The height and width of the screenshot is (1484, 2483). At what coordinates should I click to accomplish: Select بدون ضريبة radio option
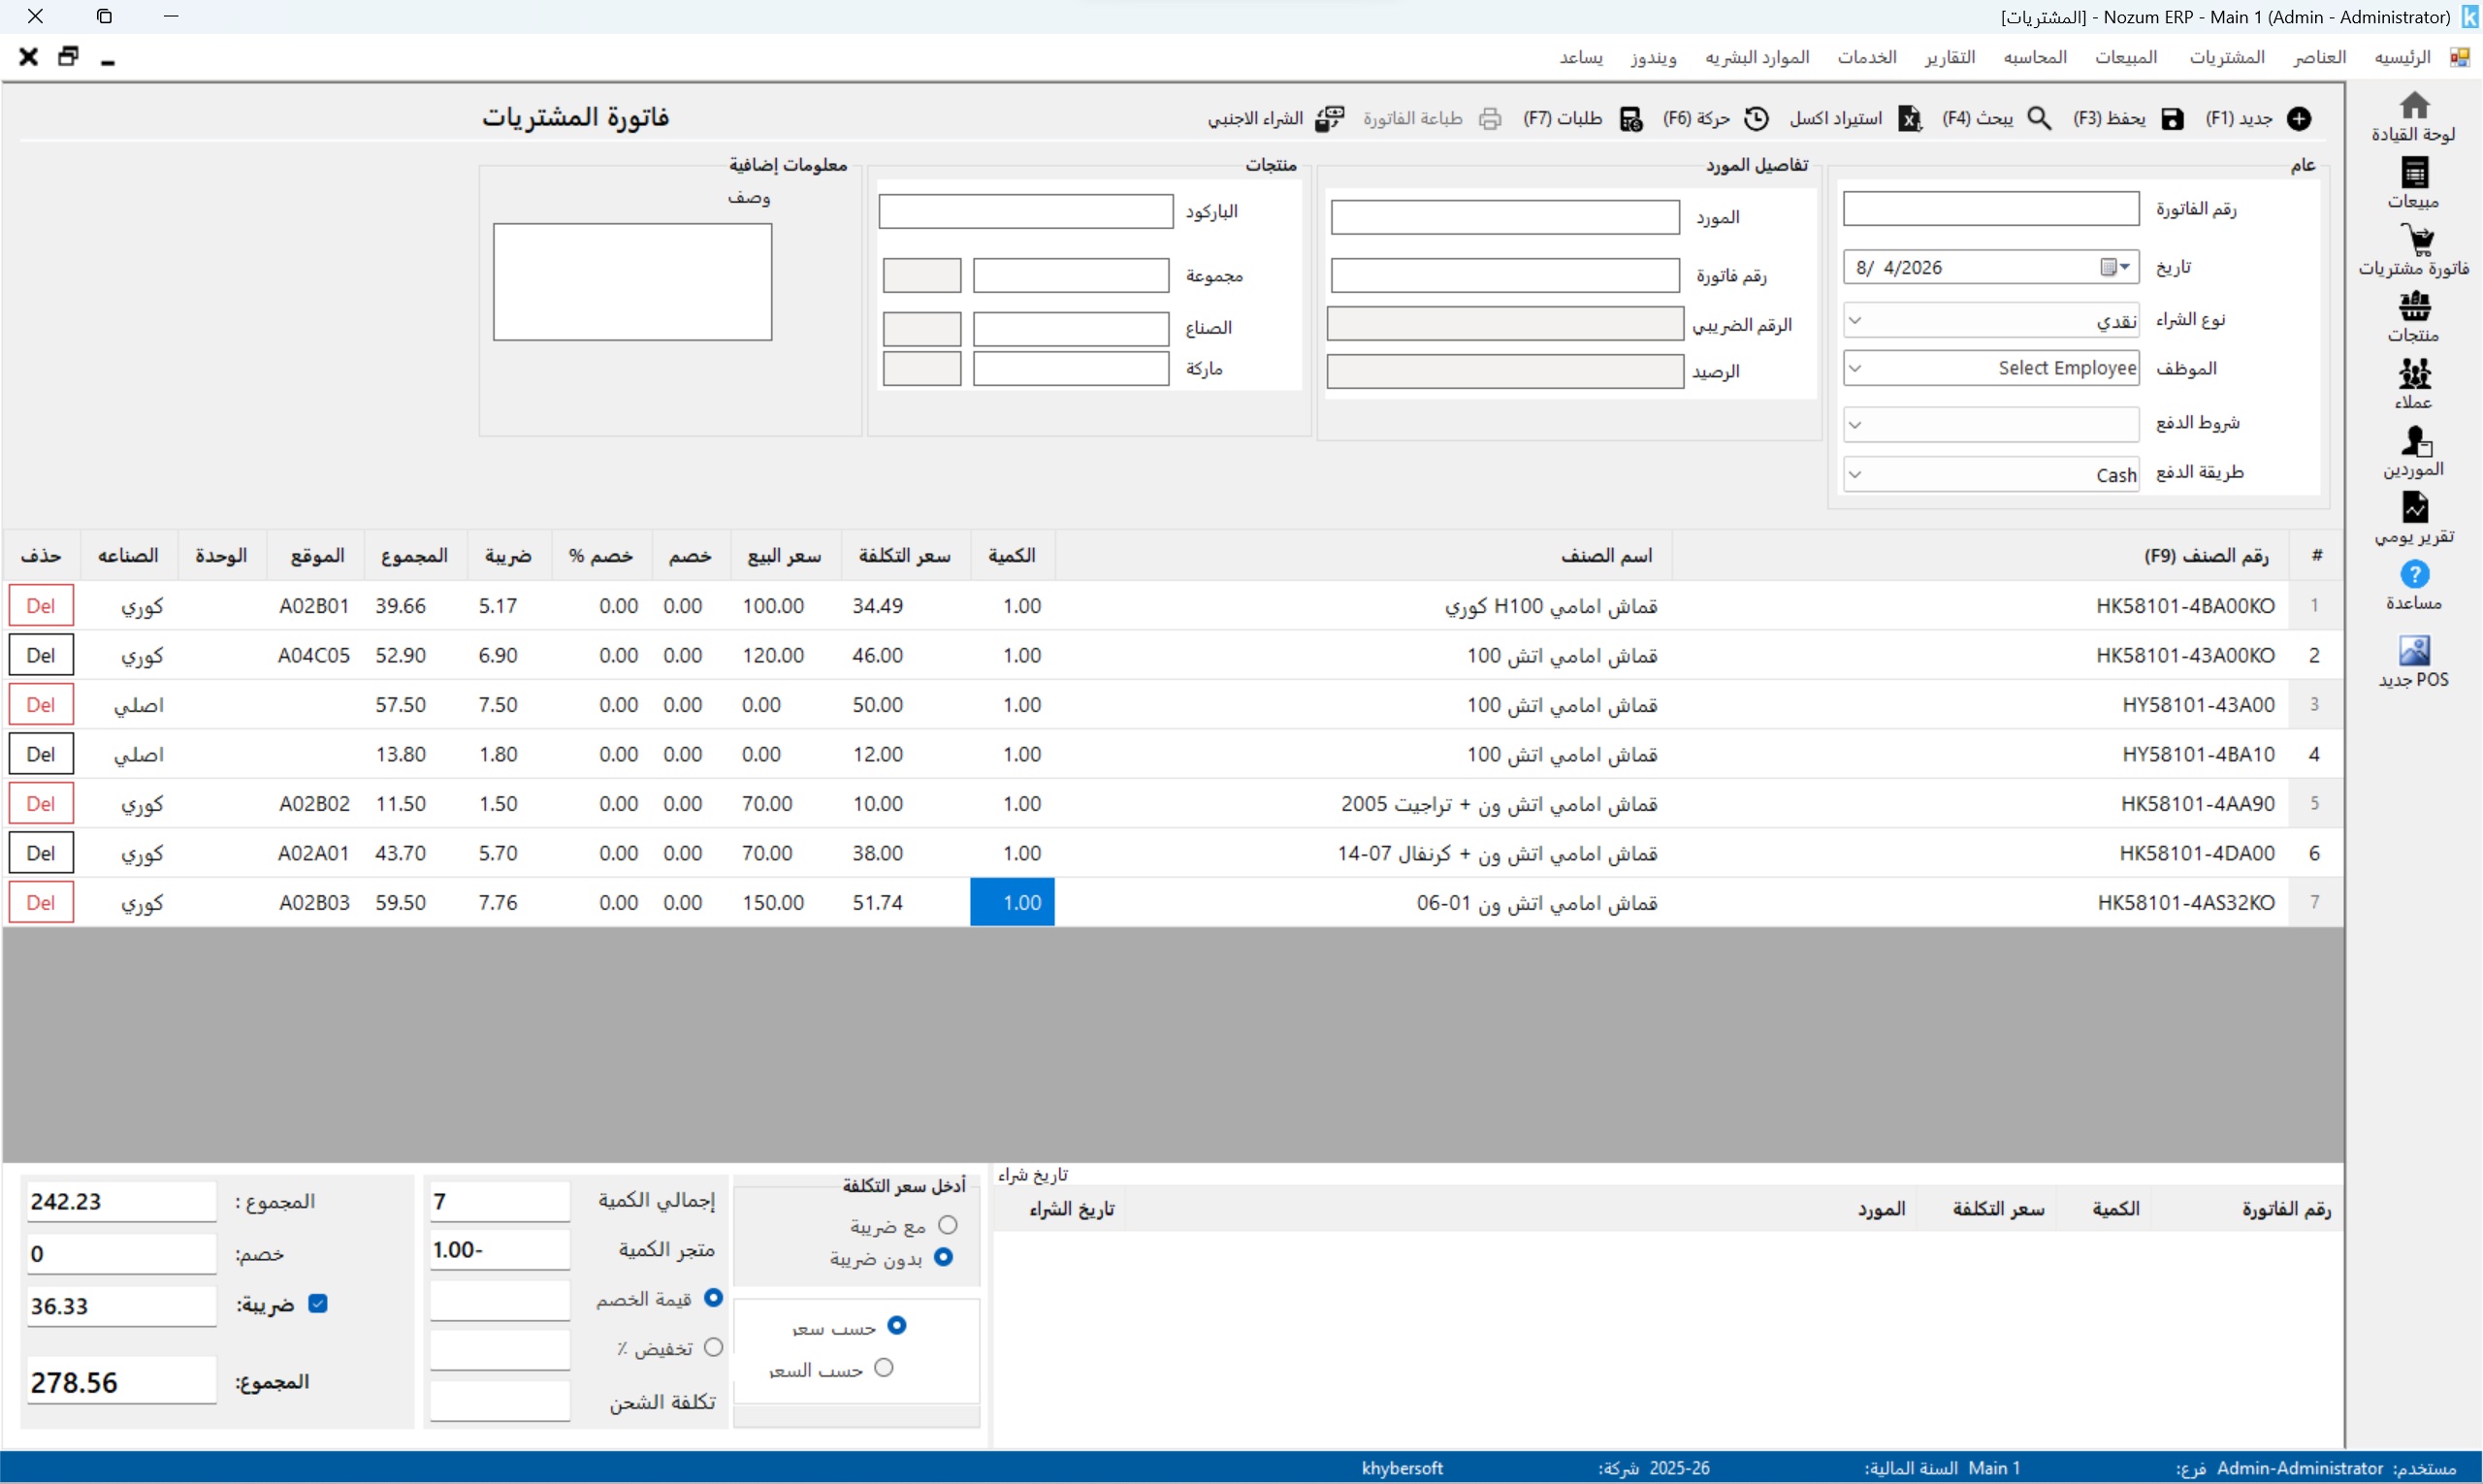943,1257
